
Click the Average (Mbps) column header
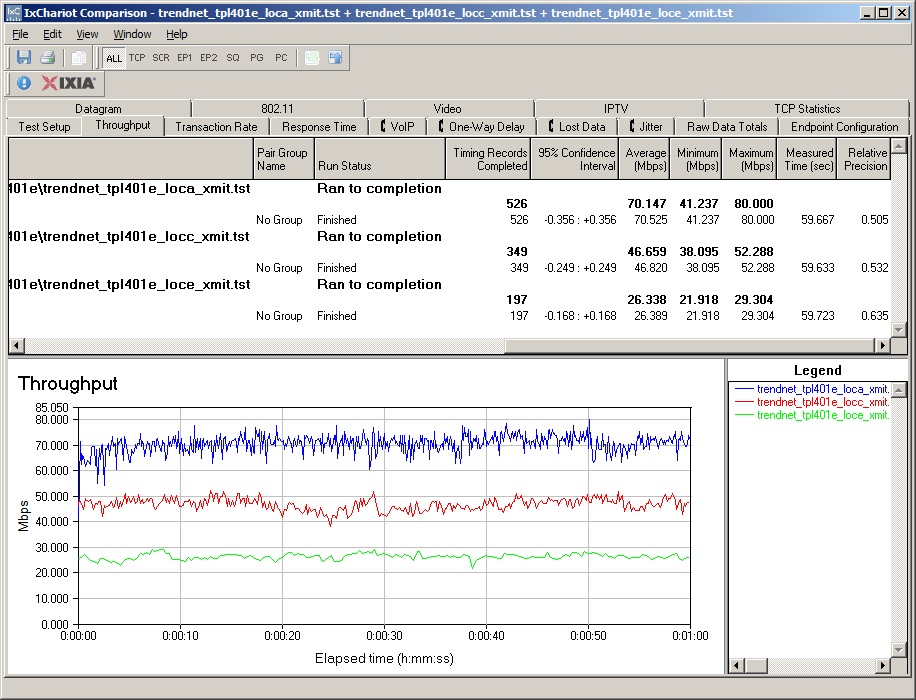[644, 159]
